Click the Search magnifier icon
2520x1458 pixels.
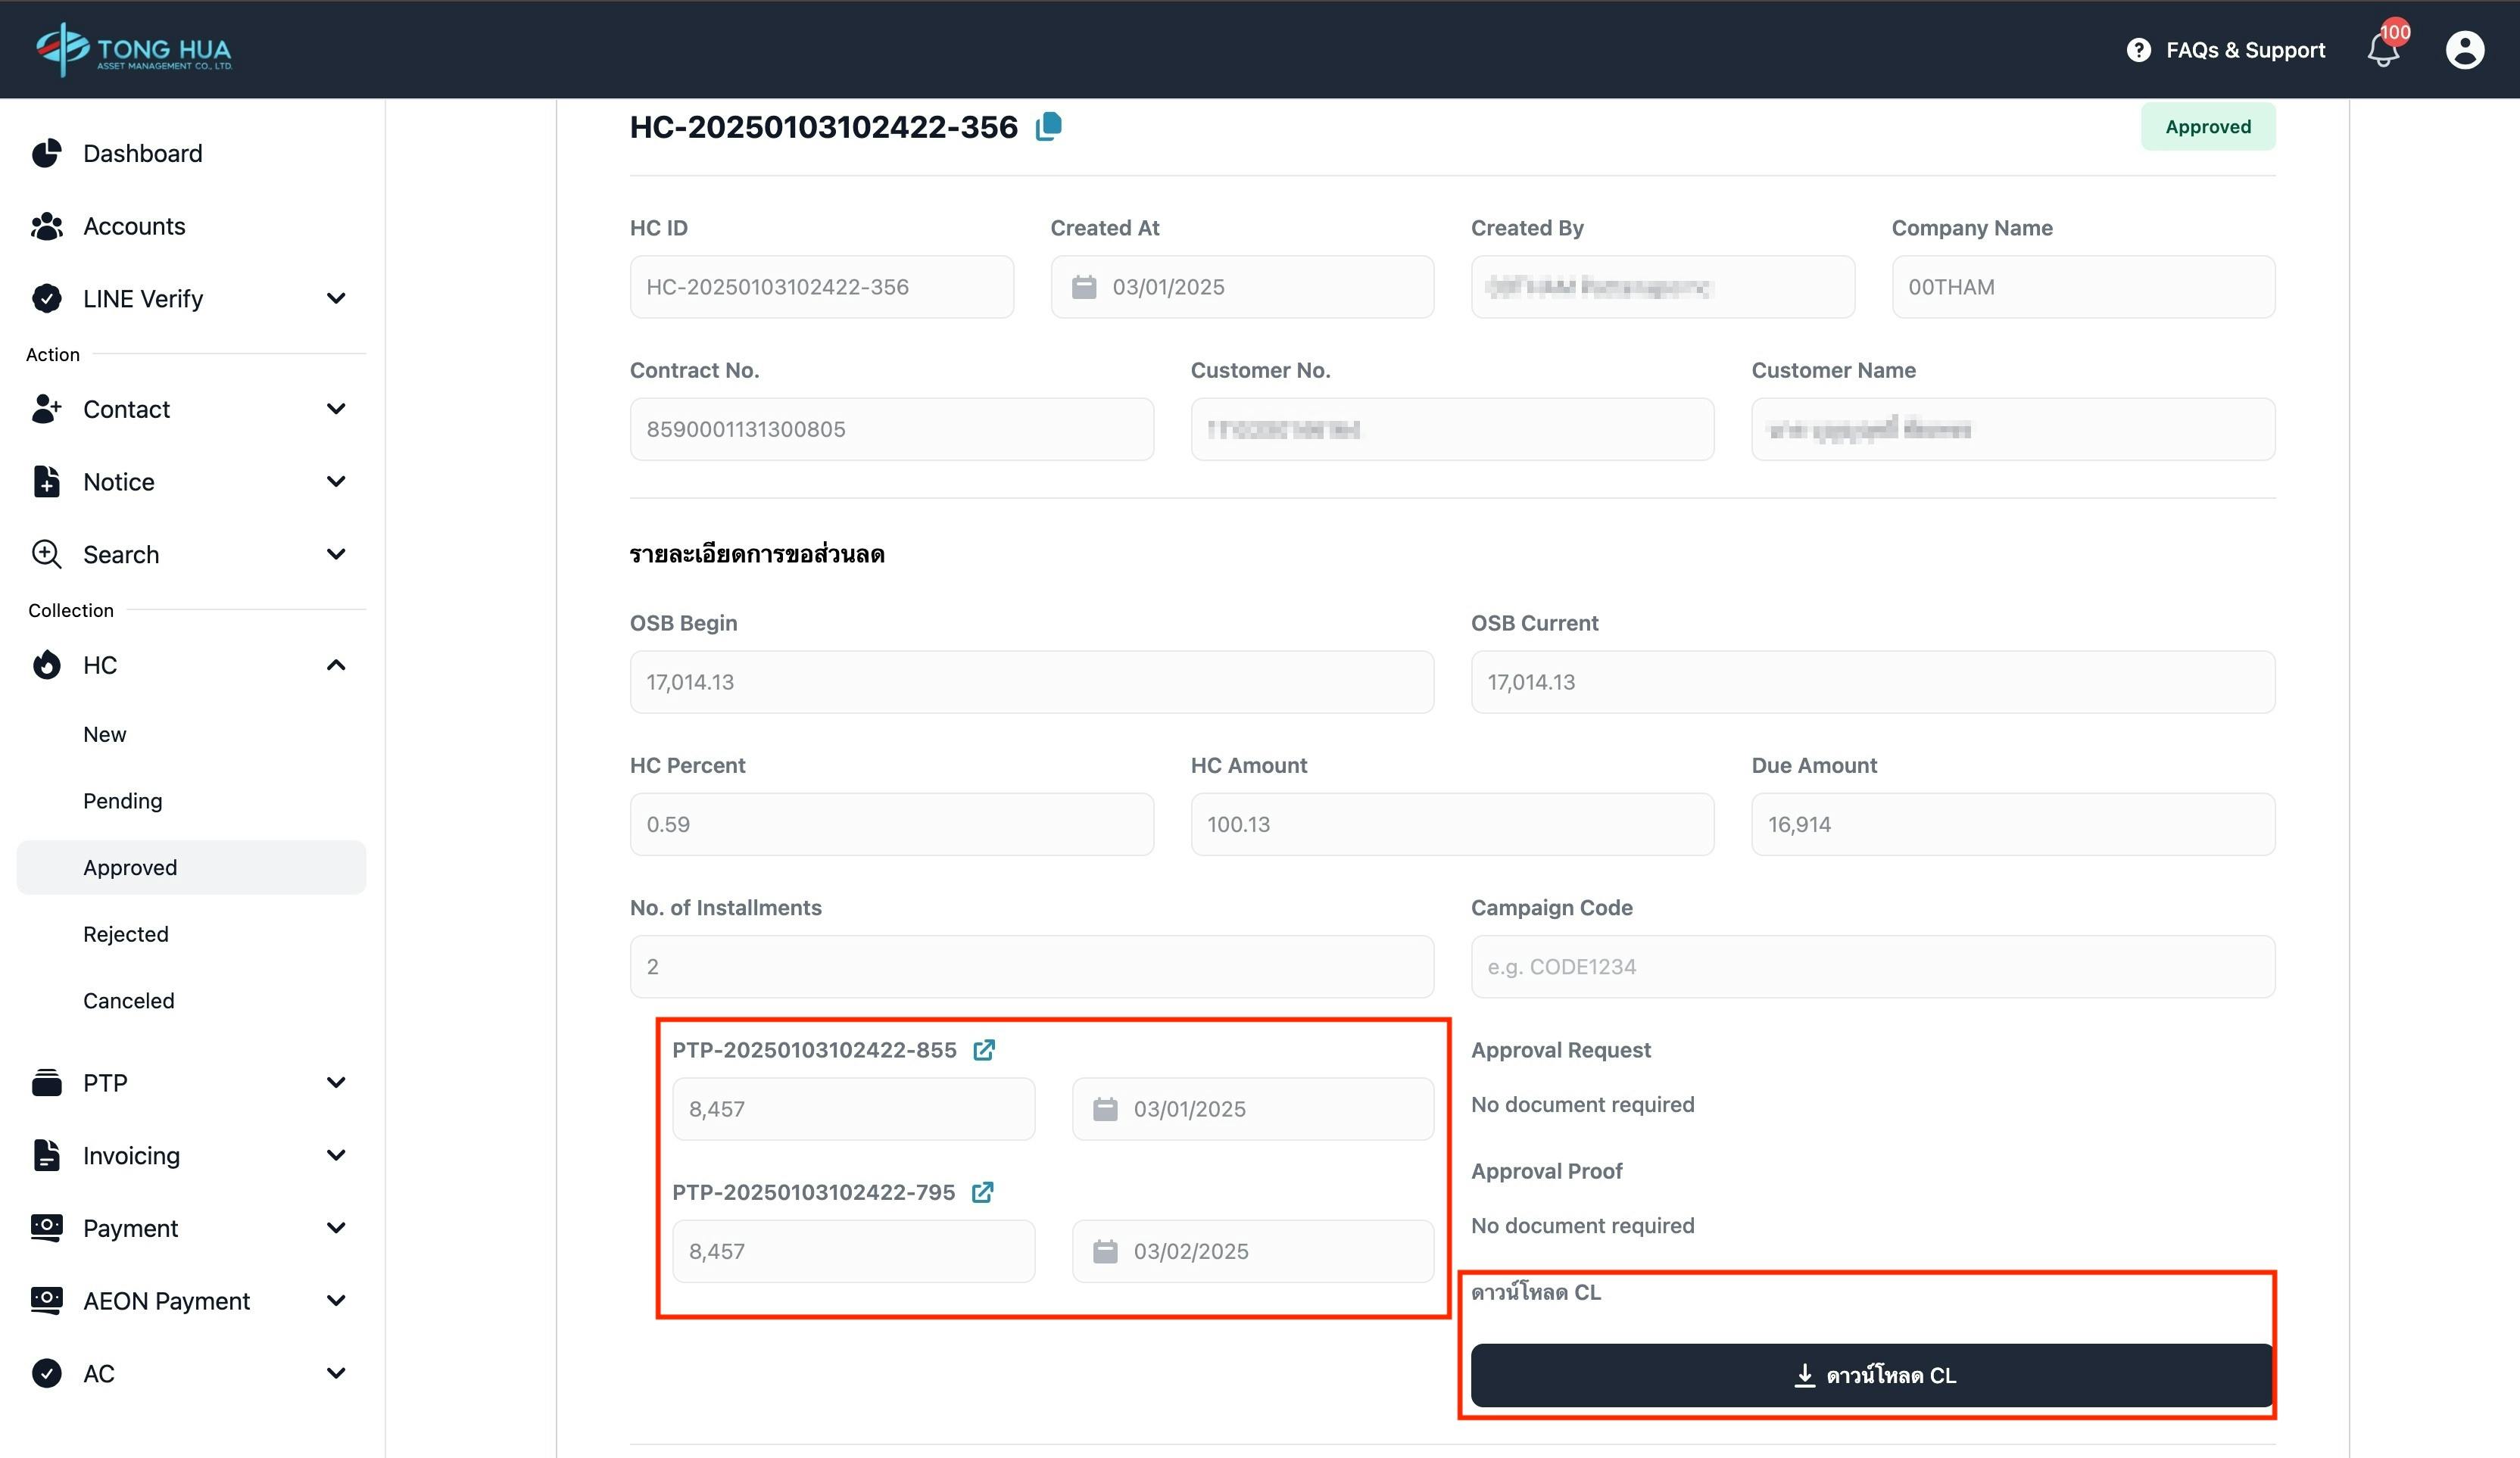tap(46, 554)
